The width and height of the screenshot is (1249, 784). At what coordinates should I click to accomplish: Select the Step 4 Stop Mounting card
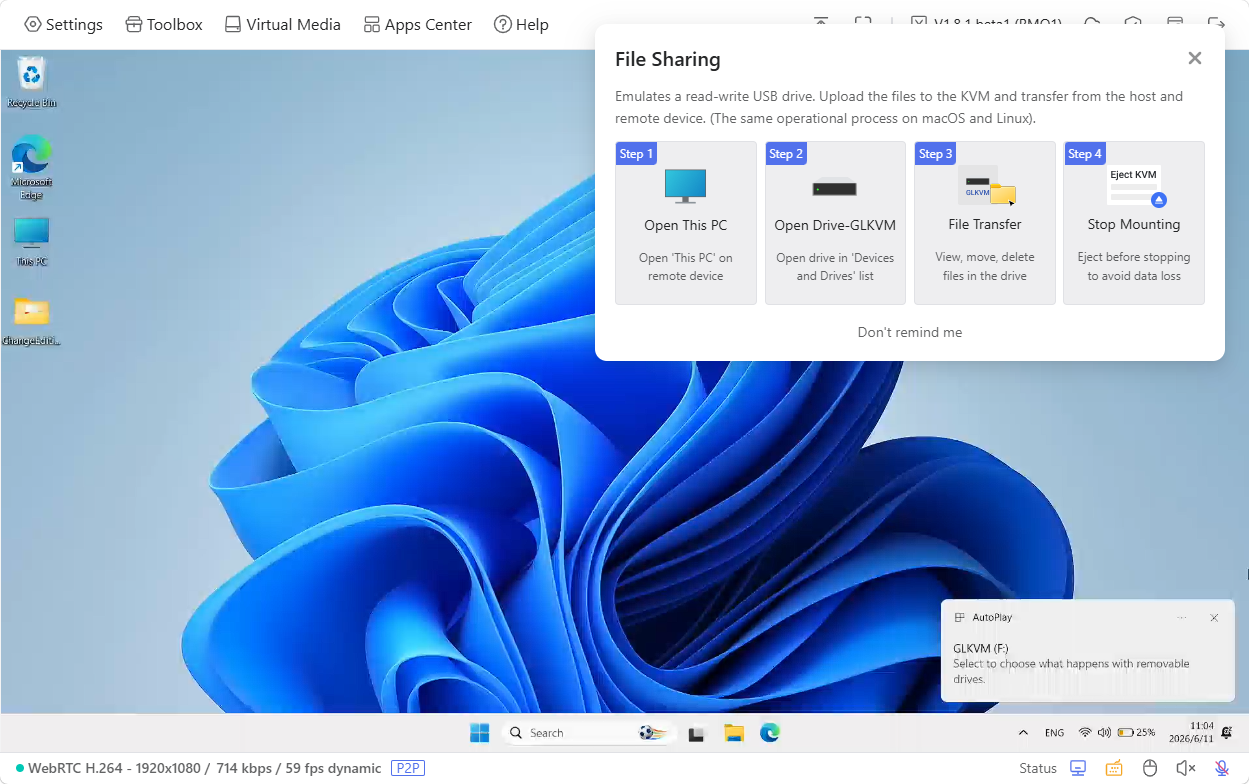1134,223
